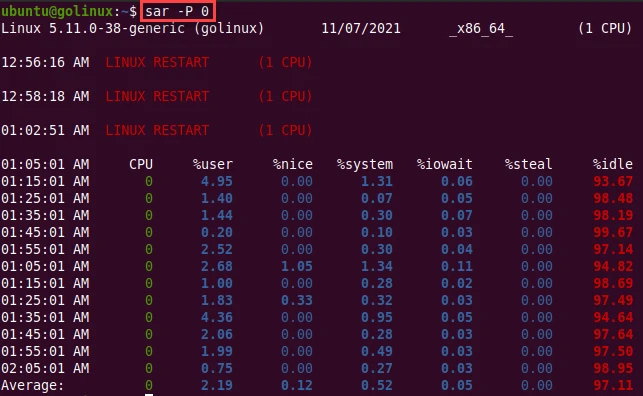Click the %iowait value 0.11
This screenshot has height=396, width=643.
(456, 266)
